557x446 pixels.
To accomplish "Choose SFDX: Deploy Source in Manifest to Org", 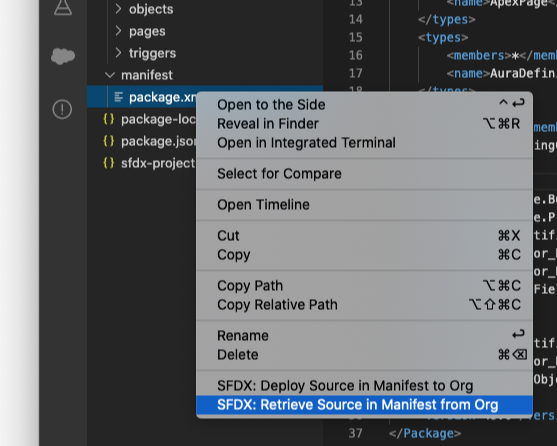I will 364,386.
